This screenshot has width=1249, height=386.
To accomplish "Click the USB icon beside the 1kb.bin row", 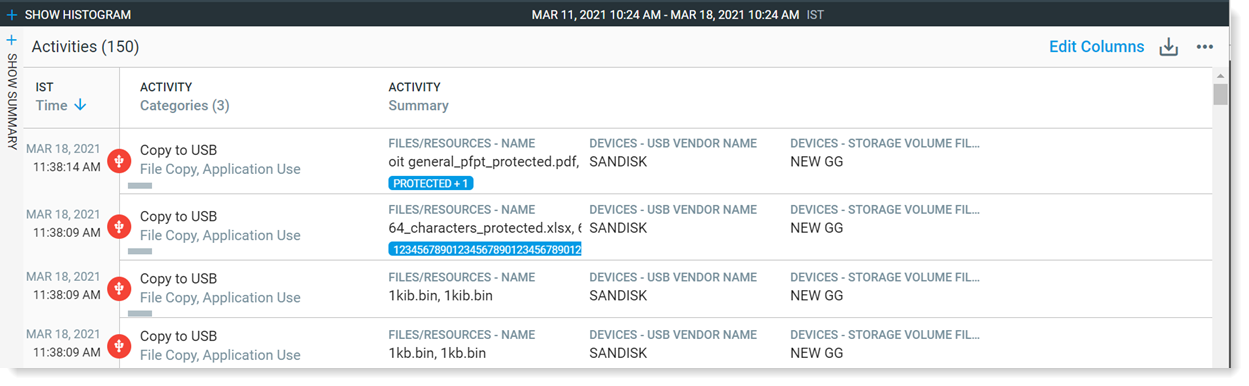I will coord(119,346).
